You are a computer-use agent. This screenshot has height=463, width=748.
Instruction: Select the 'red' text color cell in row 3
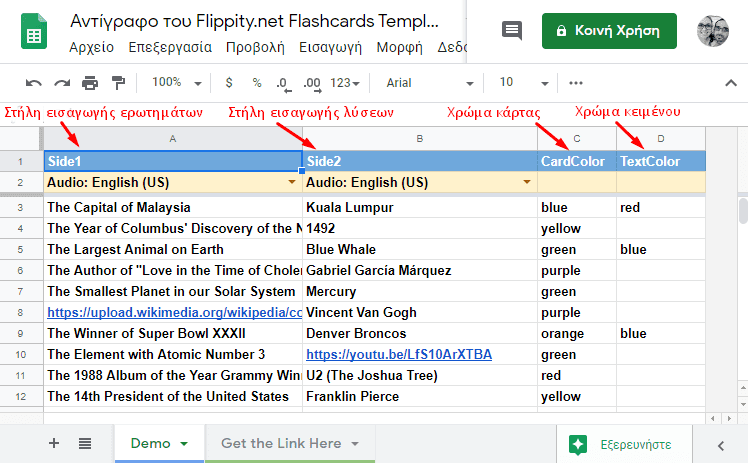[x=661, y=207]
